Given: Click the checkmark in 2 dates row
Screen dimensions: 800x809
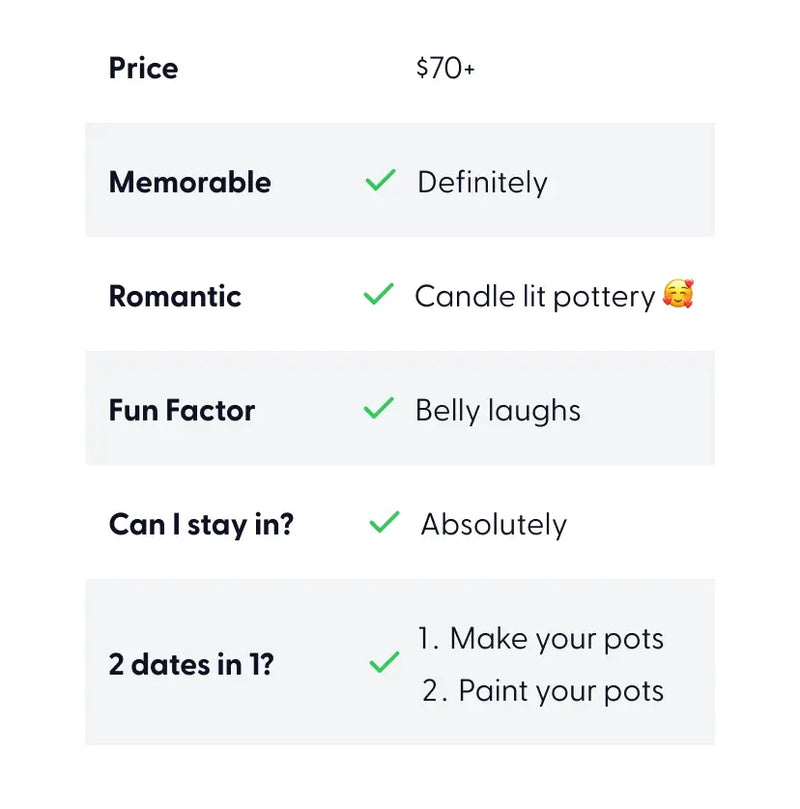Looking at the screenshot, I should (x=384, y=662).
